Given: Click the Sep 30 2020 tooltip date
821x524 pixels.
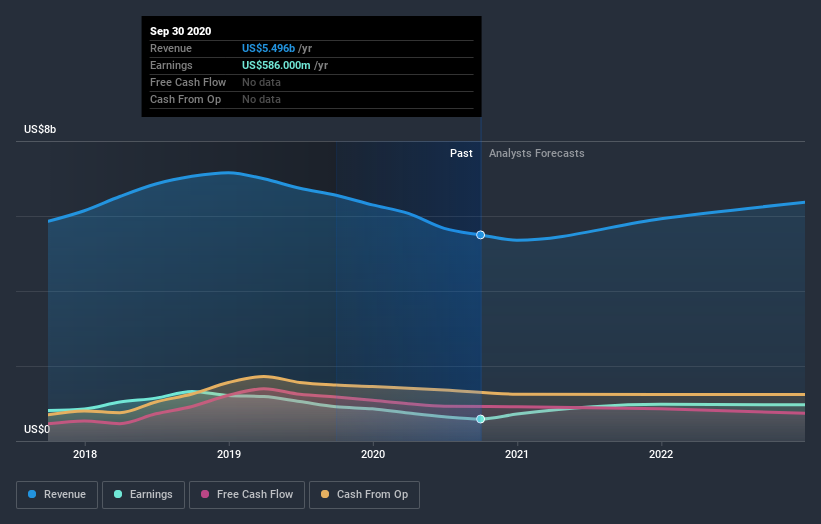Looking at the screenshot, I should 181,31.
